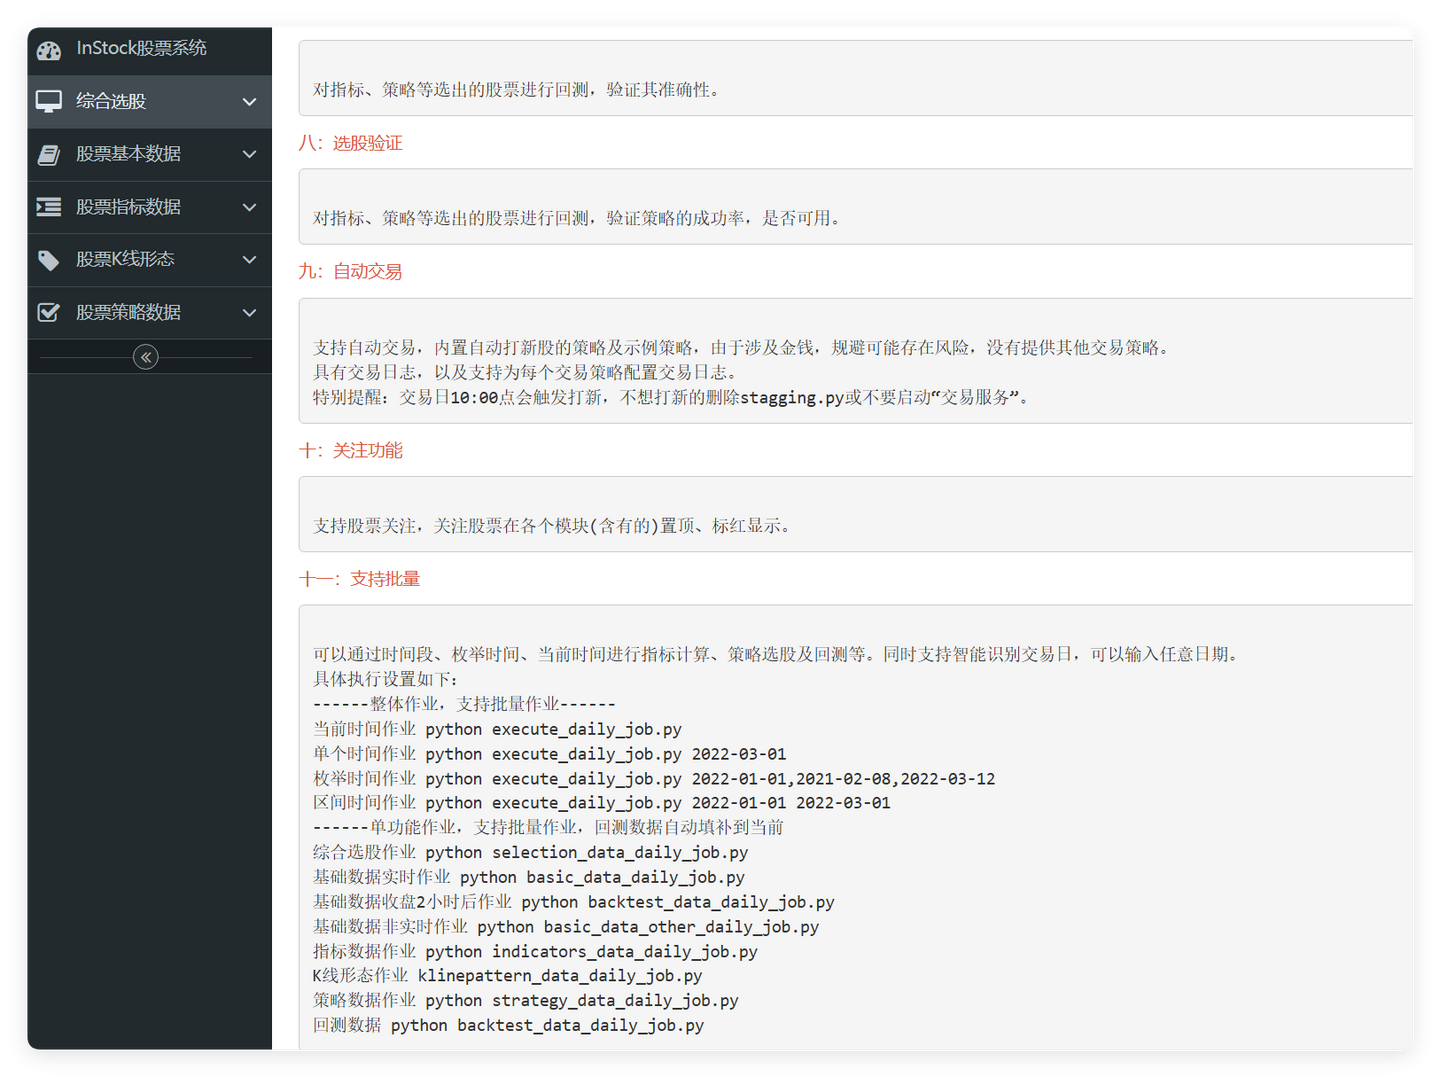Click the checkmark icon beside 股票策略数据
1440x1077 pixels.
click(49, 313)
